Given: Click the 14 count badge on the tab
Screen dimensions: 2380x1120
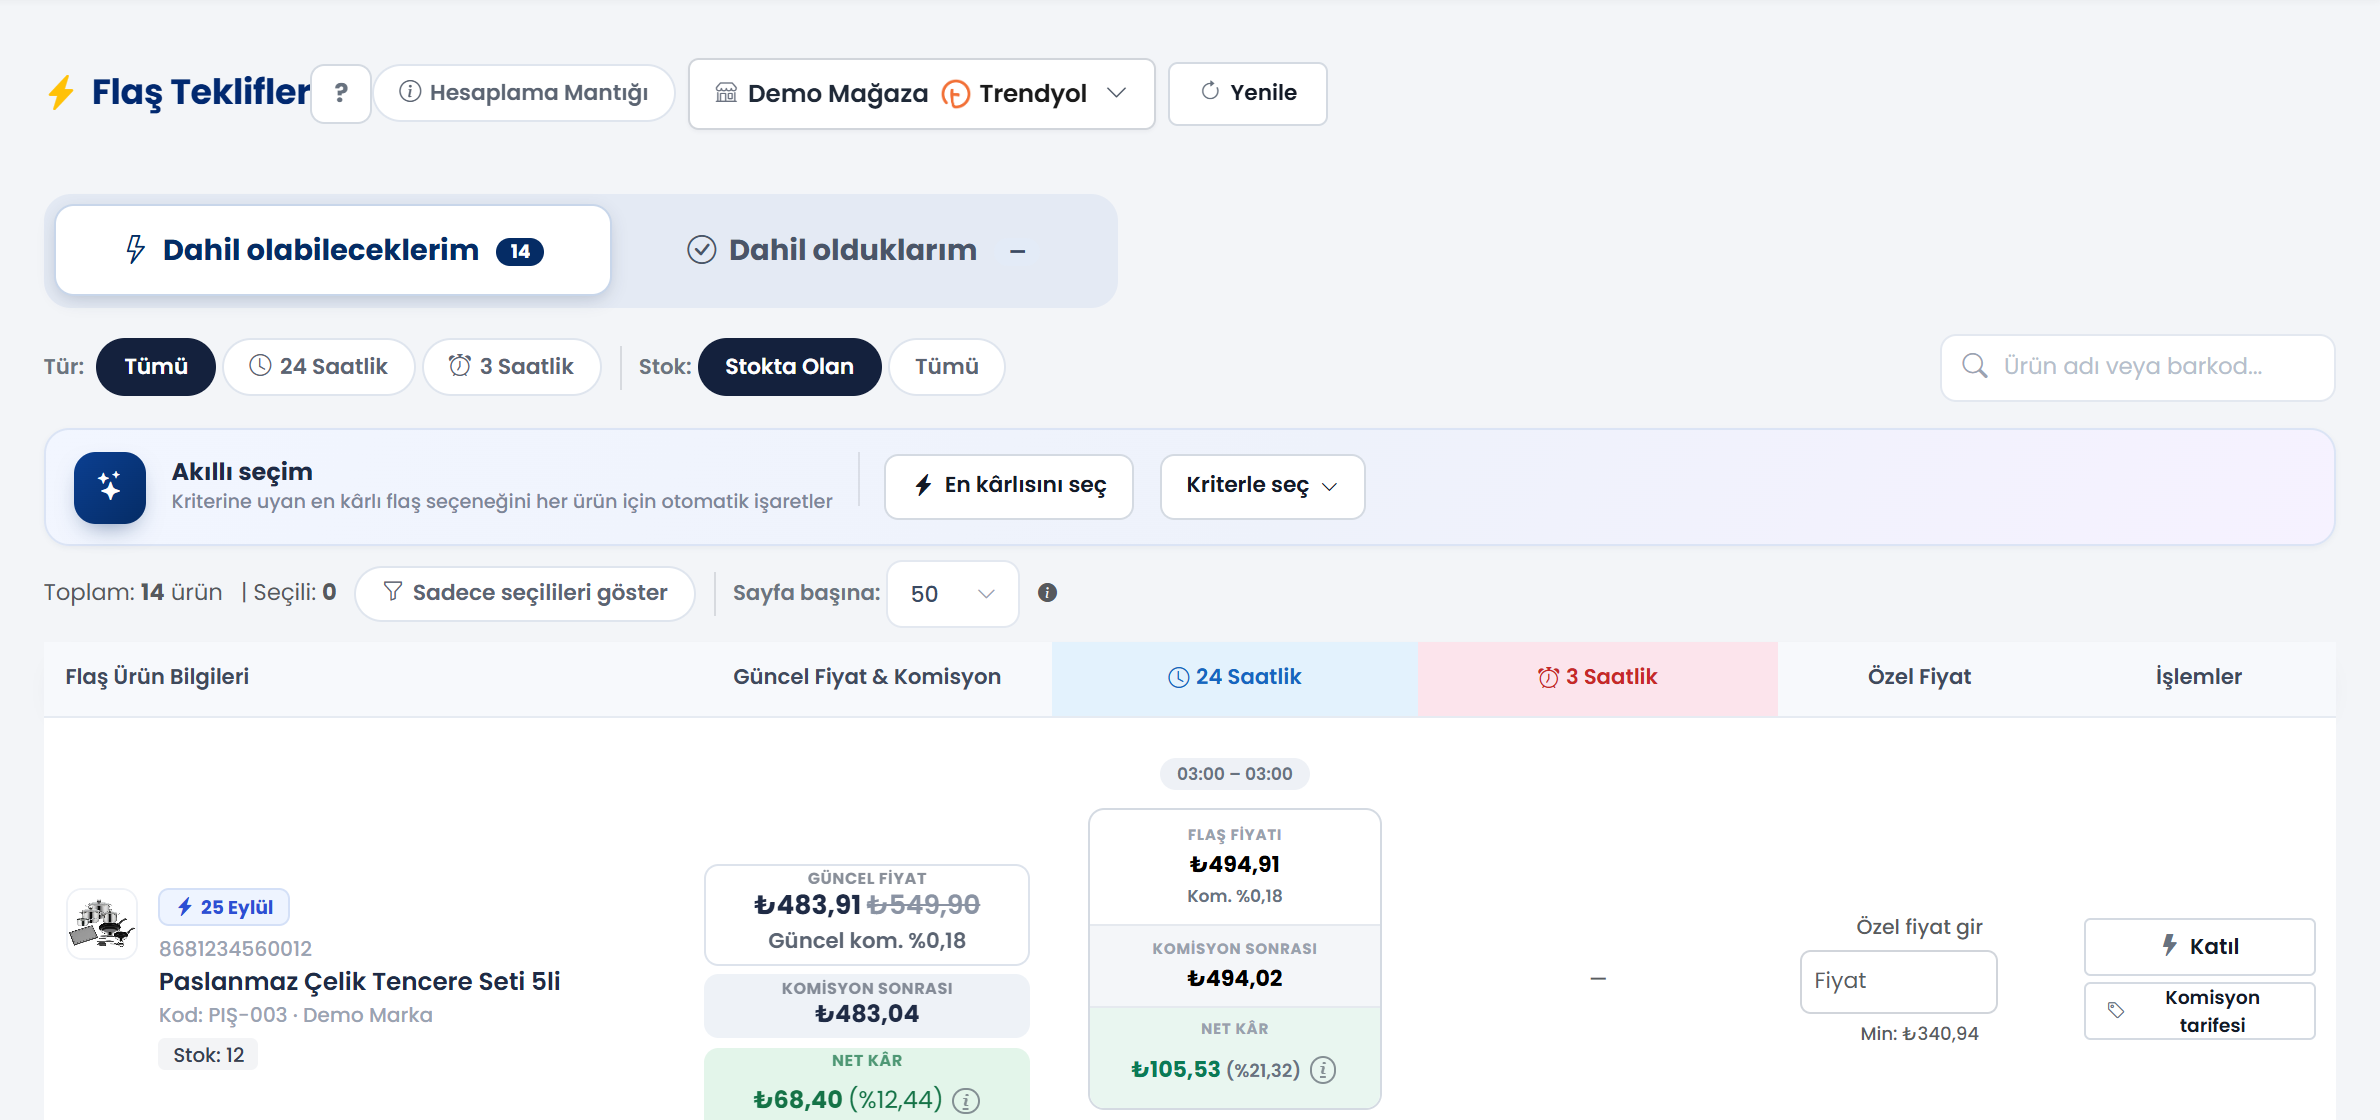Looking at the screenshot, I should point(520,251).
